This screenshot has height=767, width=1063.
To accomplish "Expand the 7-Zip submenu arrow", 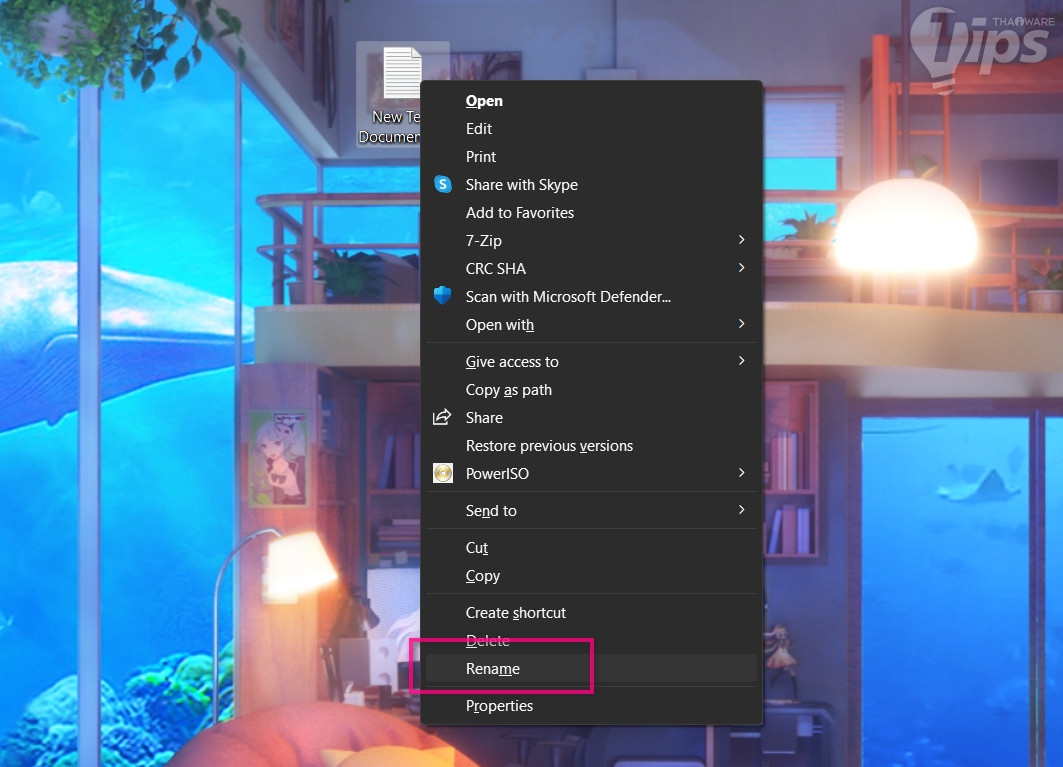I will 742,240.
